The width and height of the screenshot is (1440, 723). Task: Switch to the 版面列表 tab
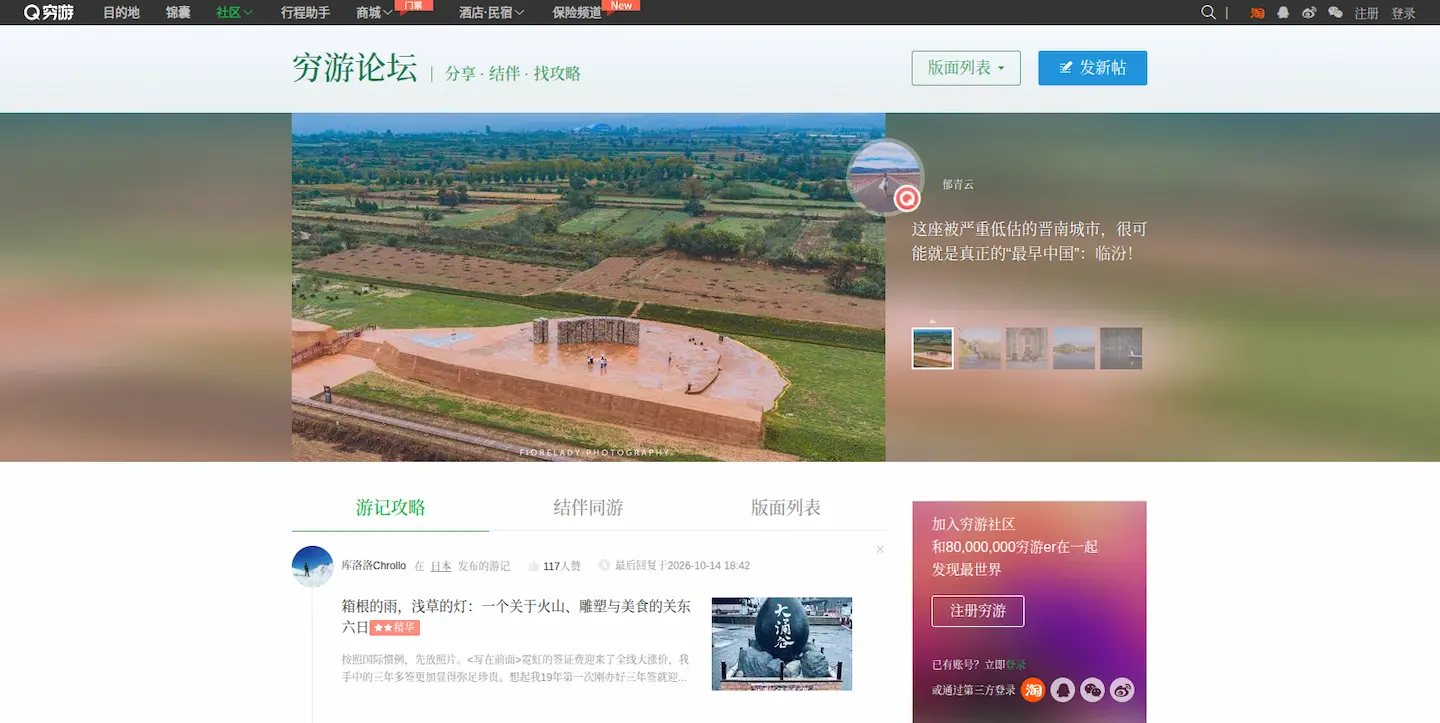click(786, 508)
